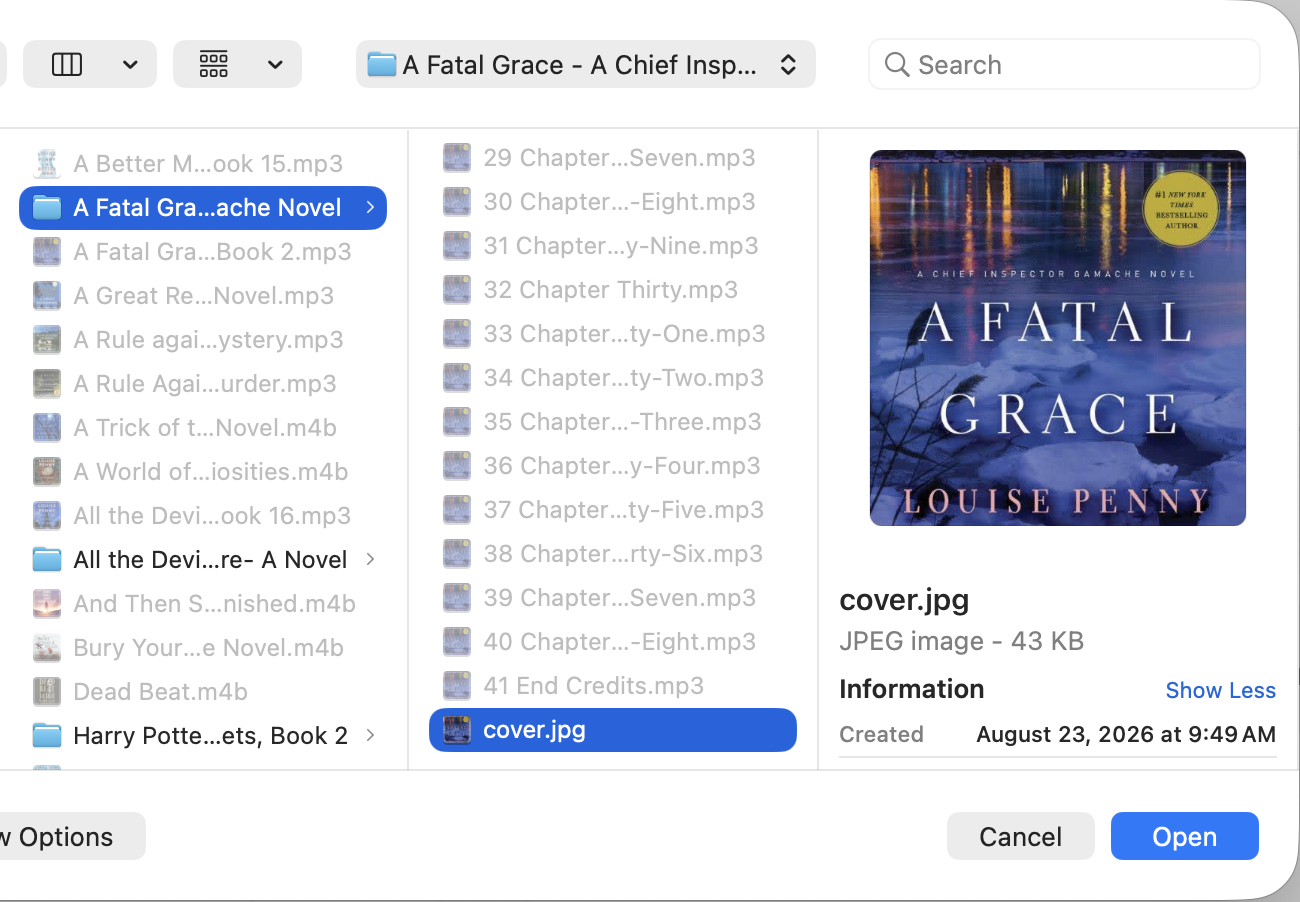The image size is (1300, 902).
Task: Click the cover.jpg file icon
Action: tap(457, 730)
